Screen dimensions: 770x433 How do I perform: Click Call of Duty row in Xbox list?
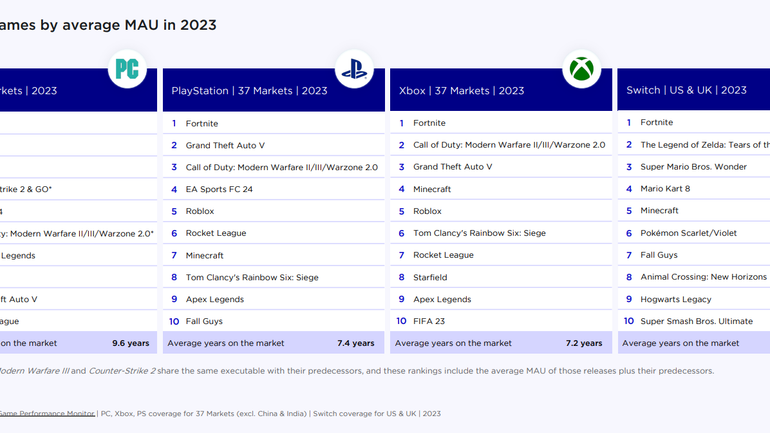[501, 145]
